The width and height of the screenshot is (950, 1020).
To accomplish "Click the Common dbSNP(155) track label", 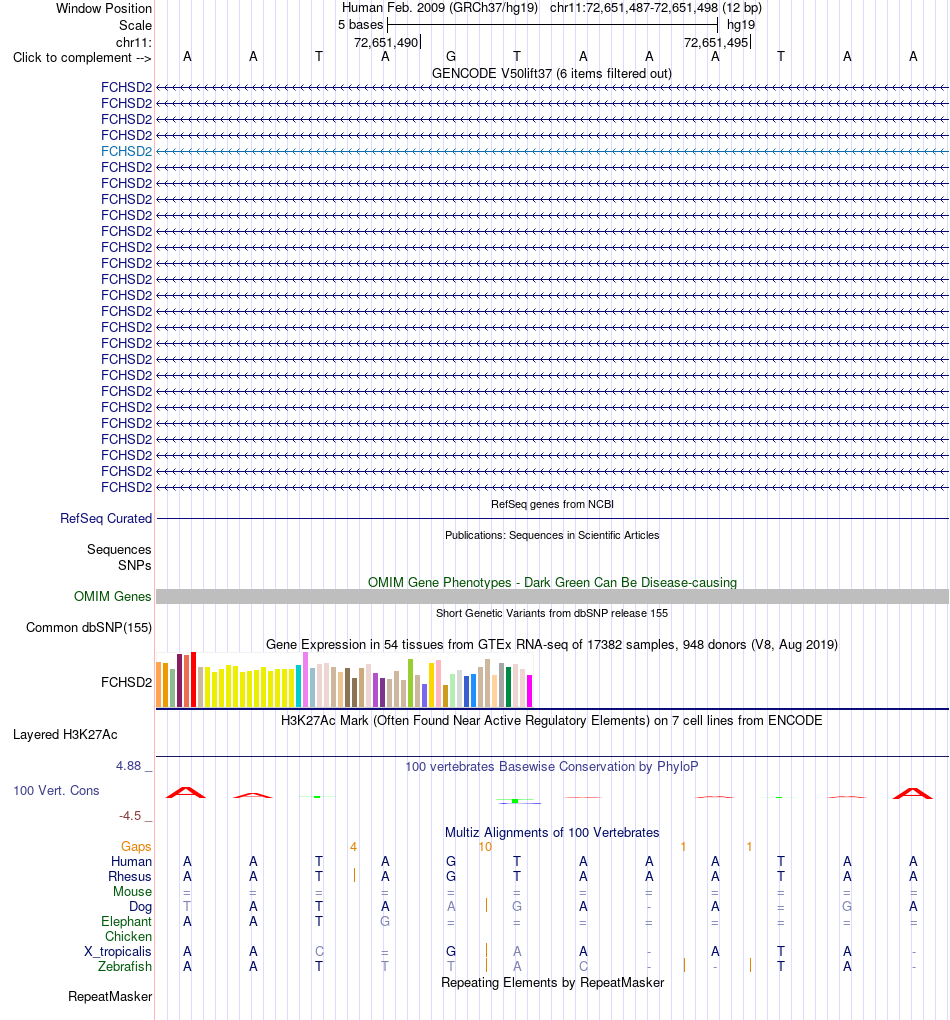I will 89,628.
